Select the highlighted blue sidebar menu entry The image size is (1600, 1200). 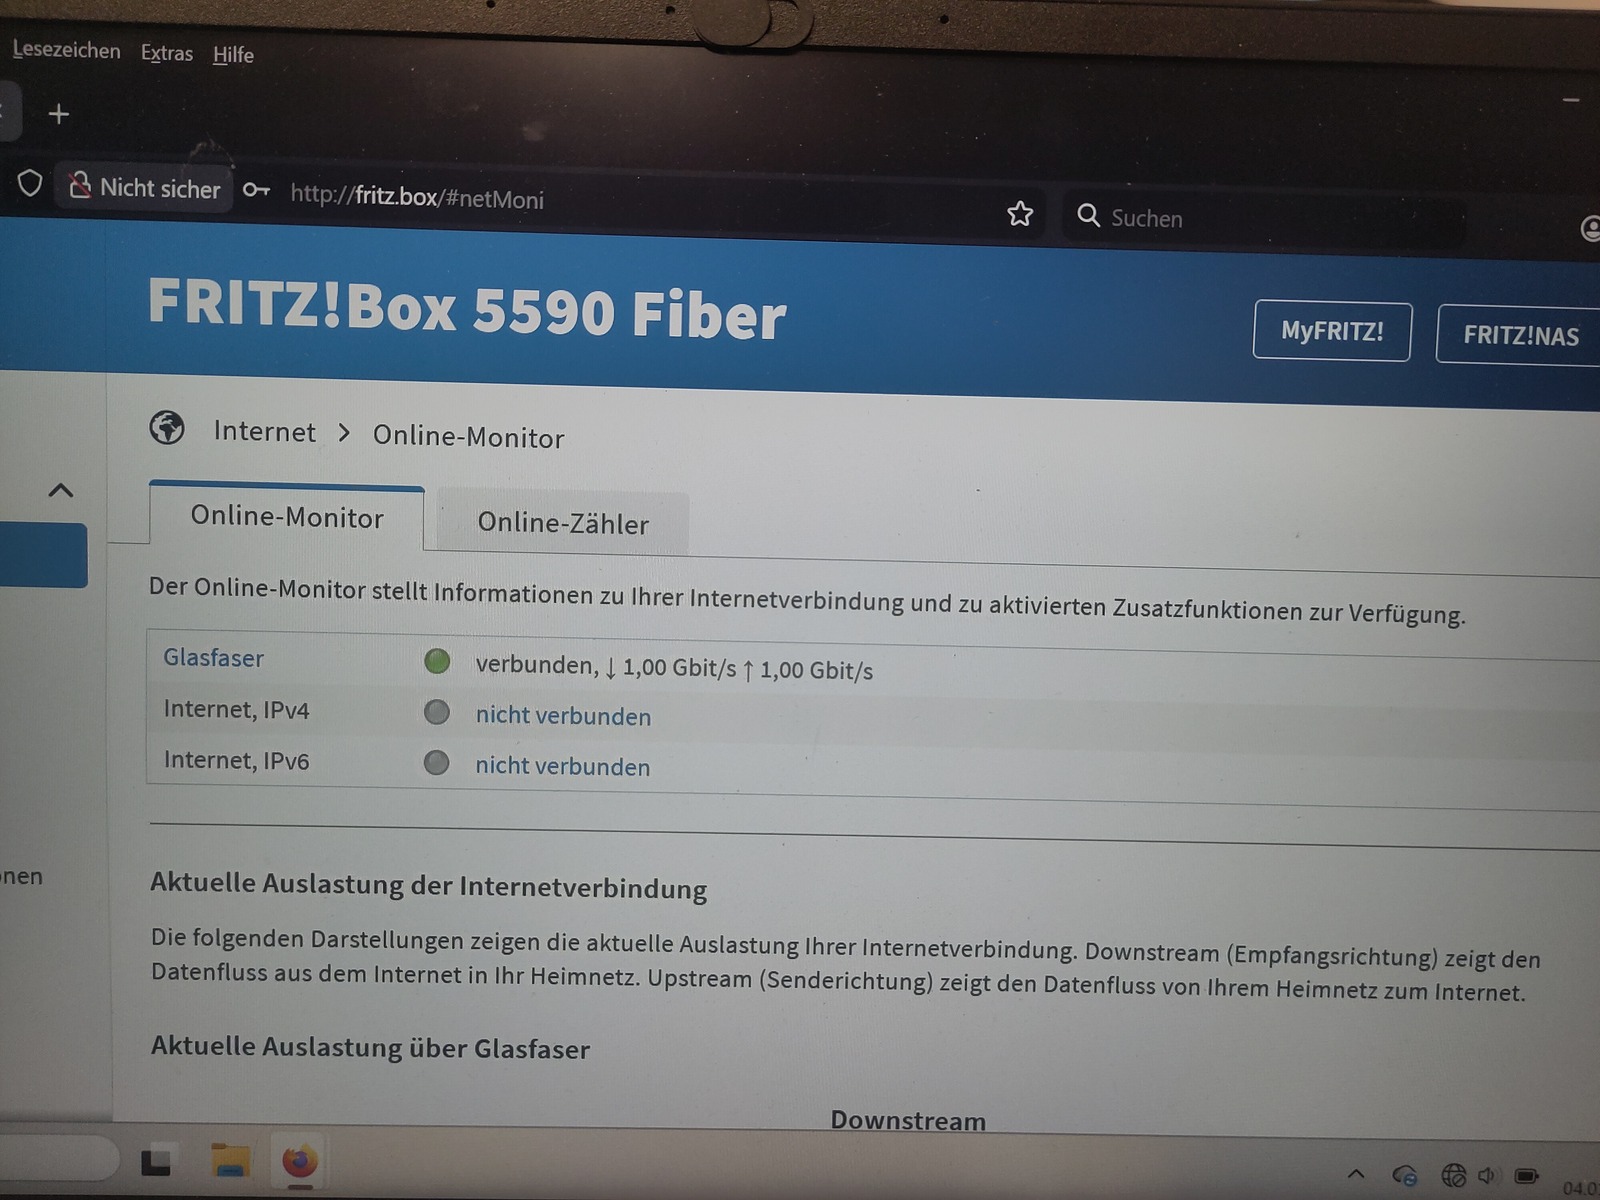(43, 555)
